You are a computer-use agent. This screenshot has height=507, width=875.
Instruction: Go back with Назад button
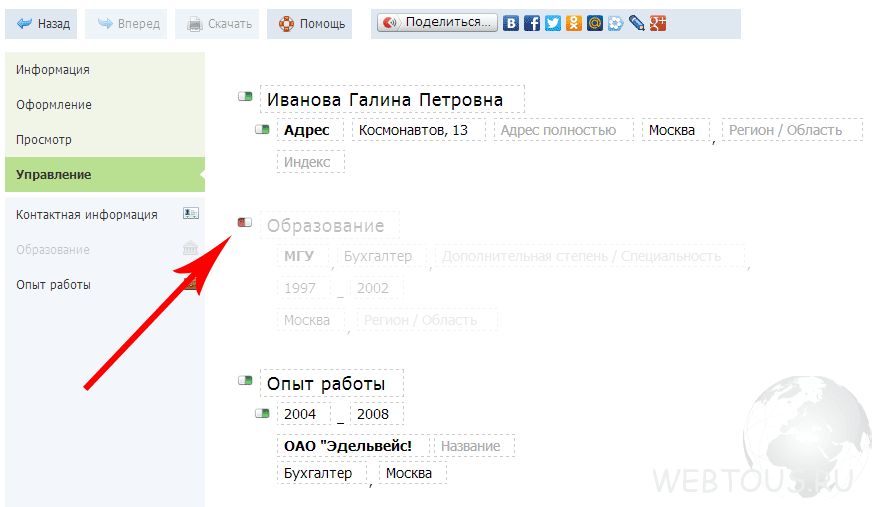(x=41, y=24)
